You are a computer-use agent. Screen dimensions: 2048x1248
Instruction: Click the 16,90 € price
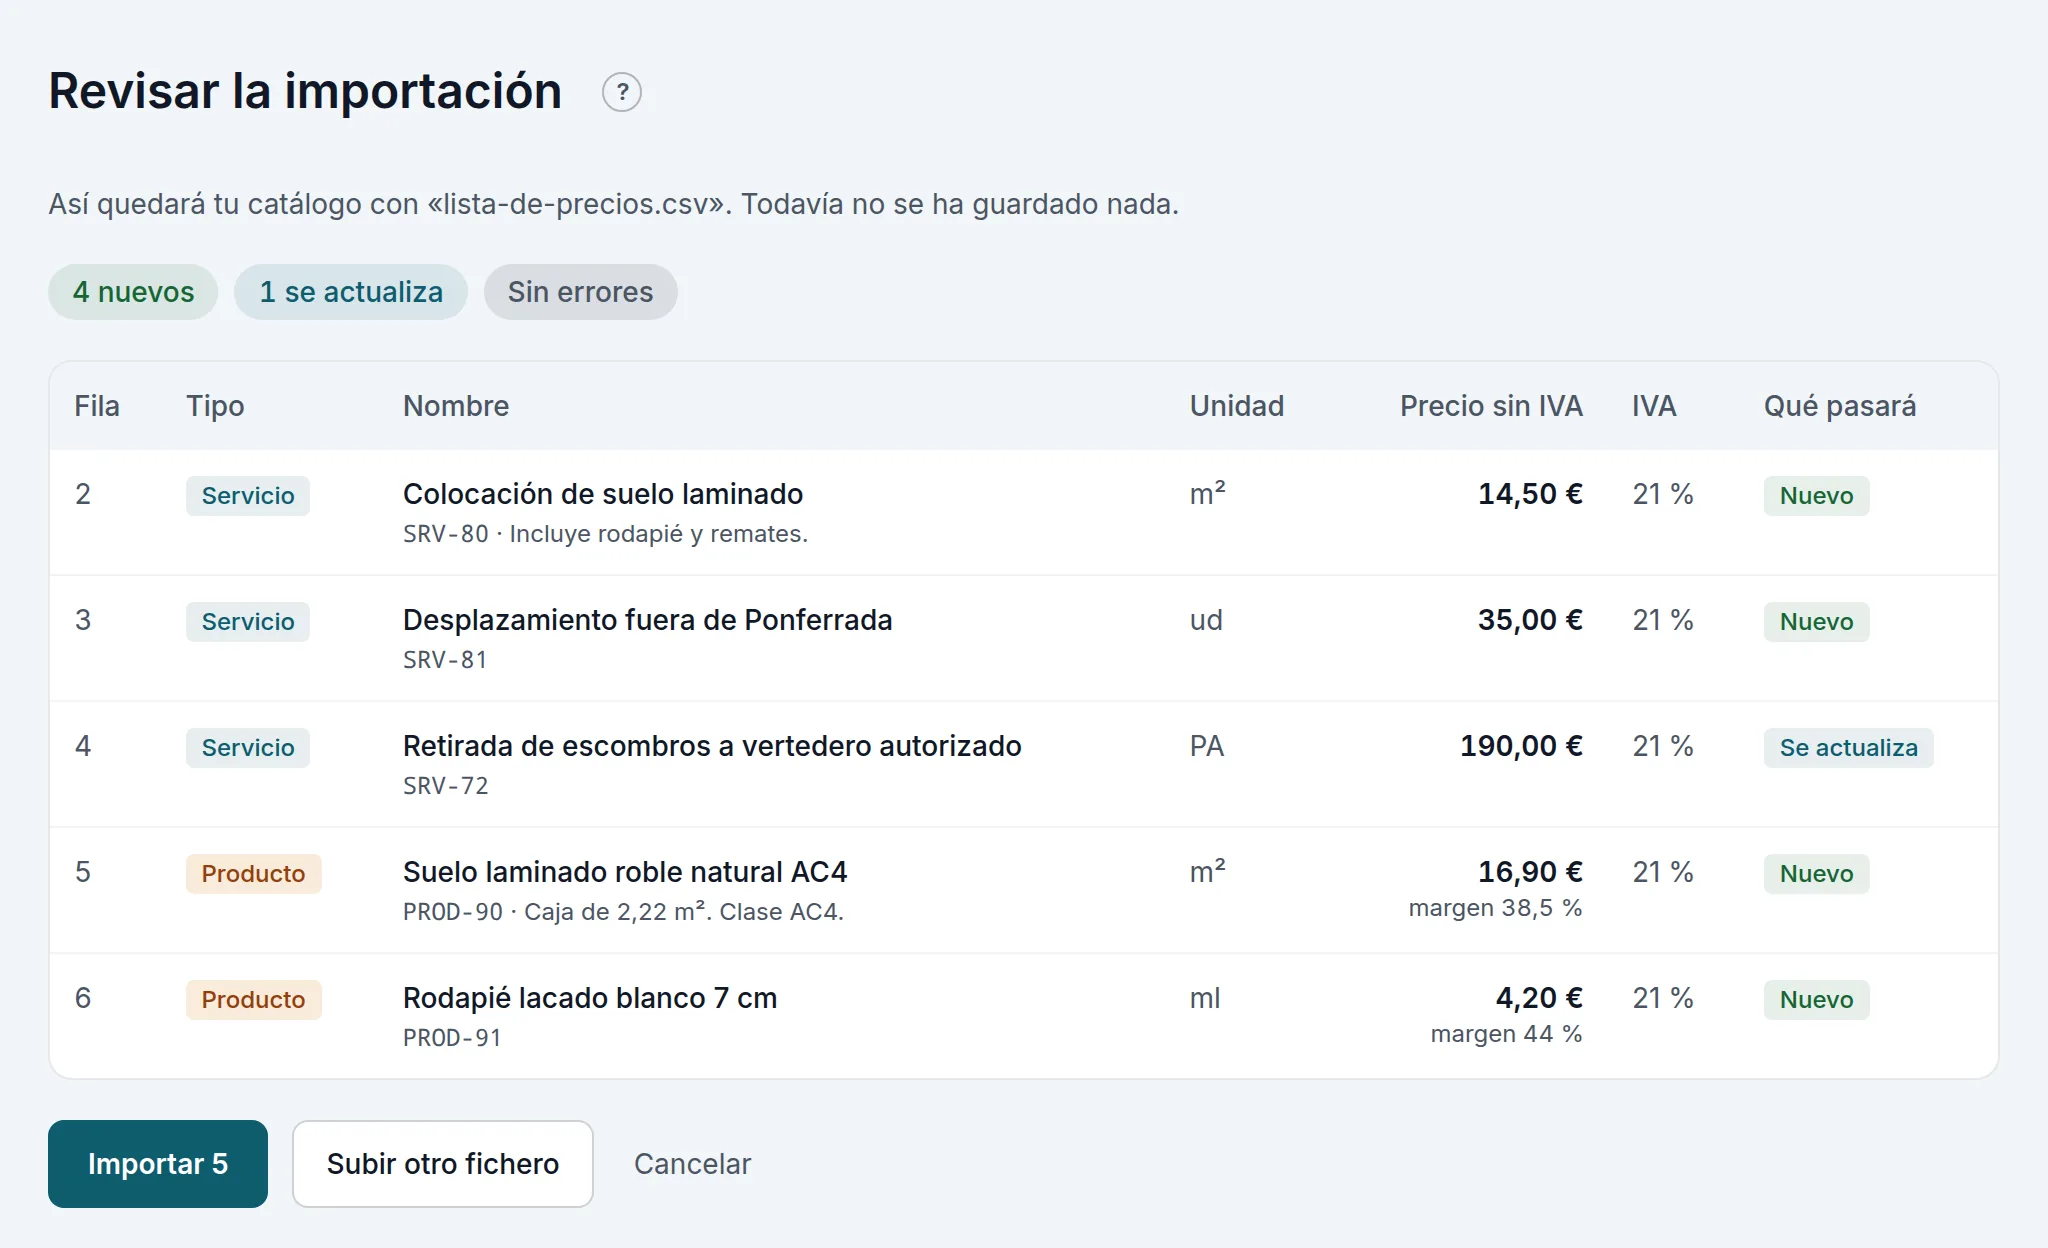pyautogui.click(x=1530, y=872)
